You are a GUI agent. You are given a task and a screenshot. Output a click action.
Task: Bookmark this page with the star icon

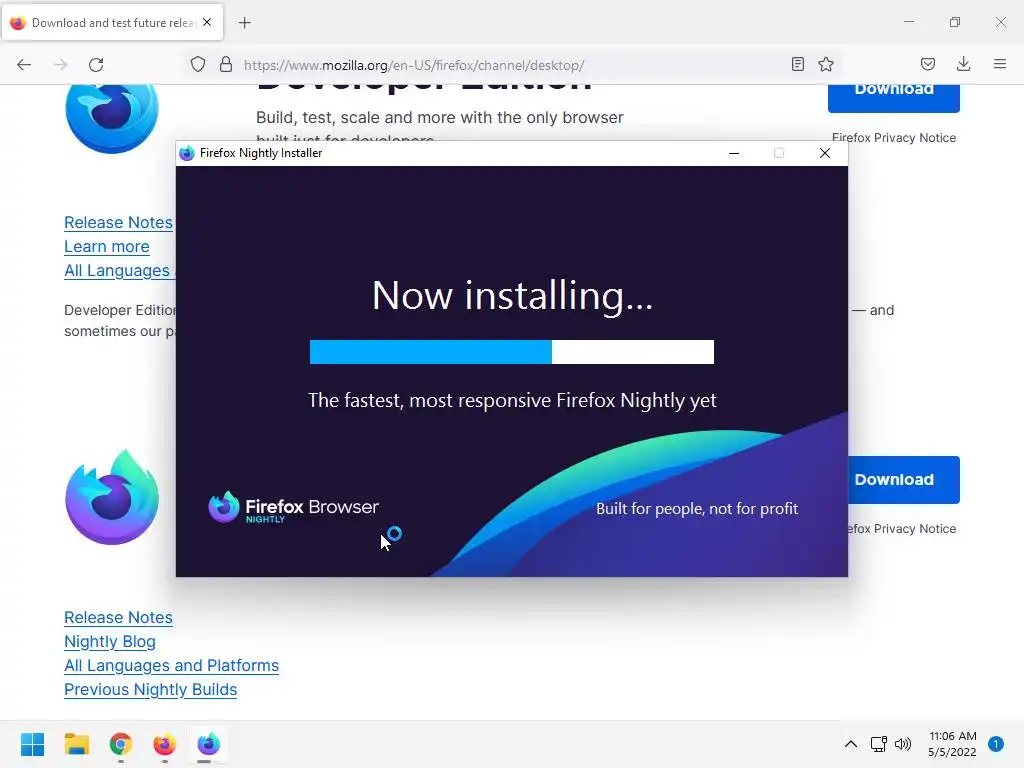click(x=826, y=64)
